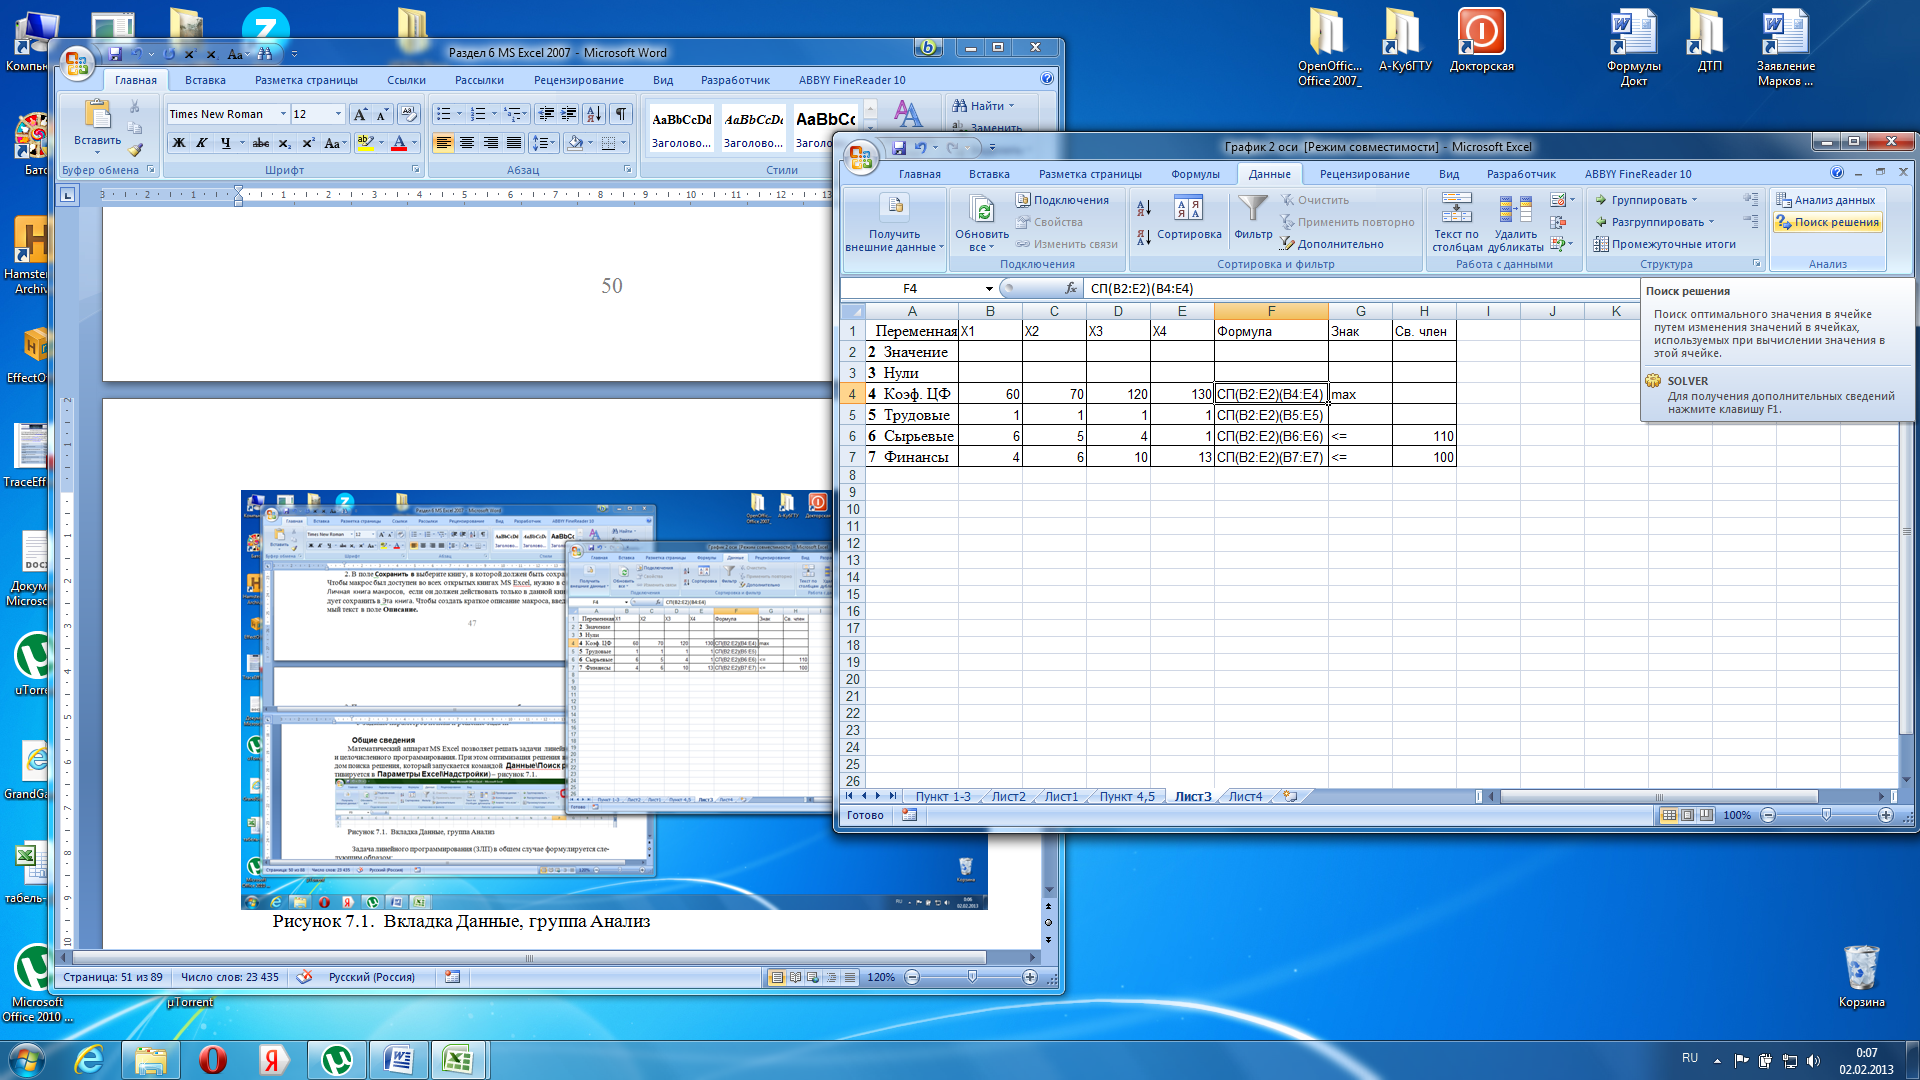Decrease indent icon in Word
The image size is (1920, 1080).
545,114
